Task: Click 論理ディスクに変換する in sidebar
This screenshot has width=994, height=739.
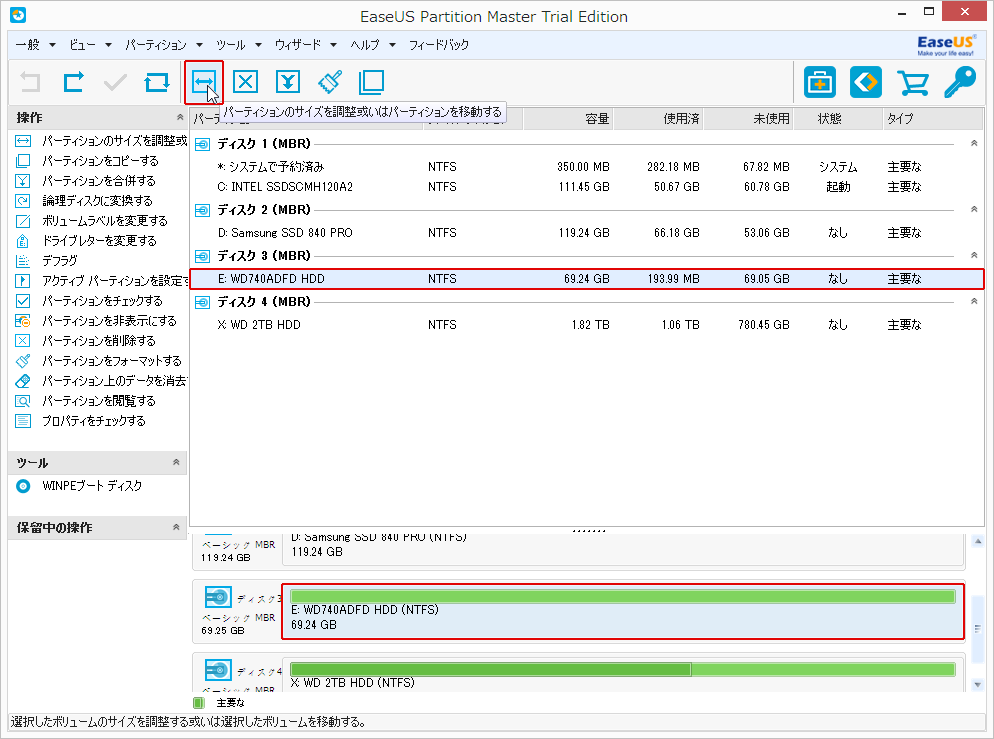Action: tap(98, 201)
